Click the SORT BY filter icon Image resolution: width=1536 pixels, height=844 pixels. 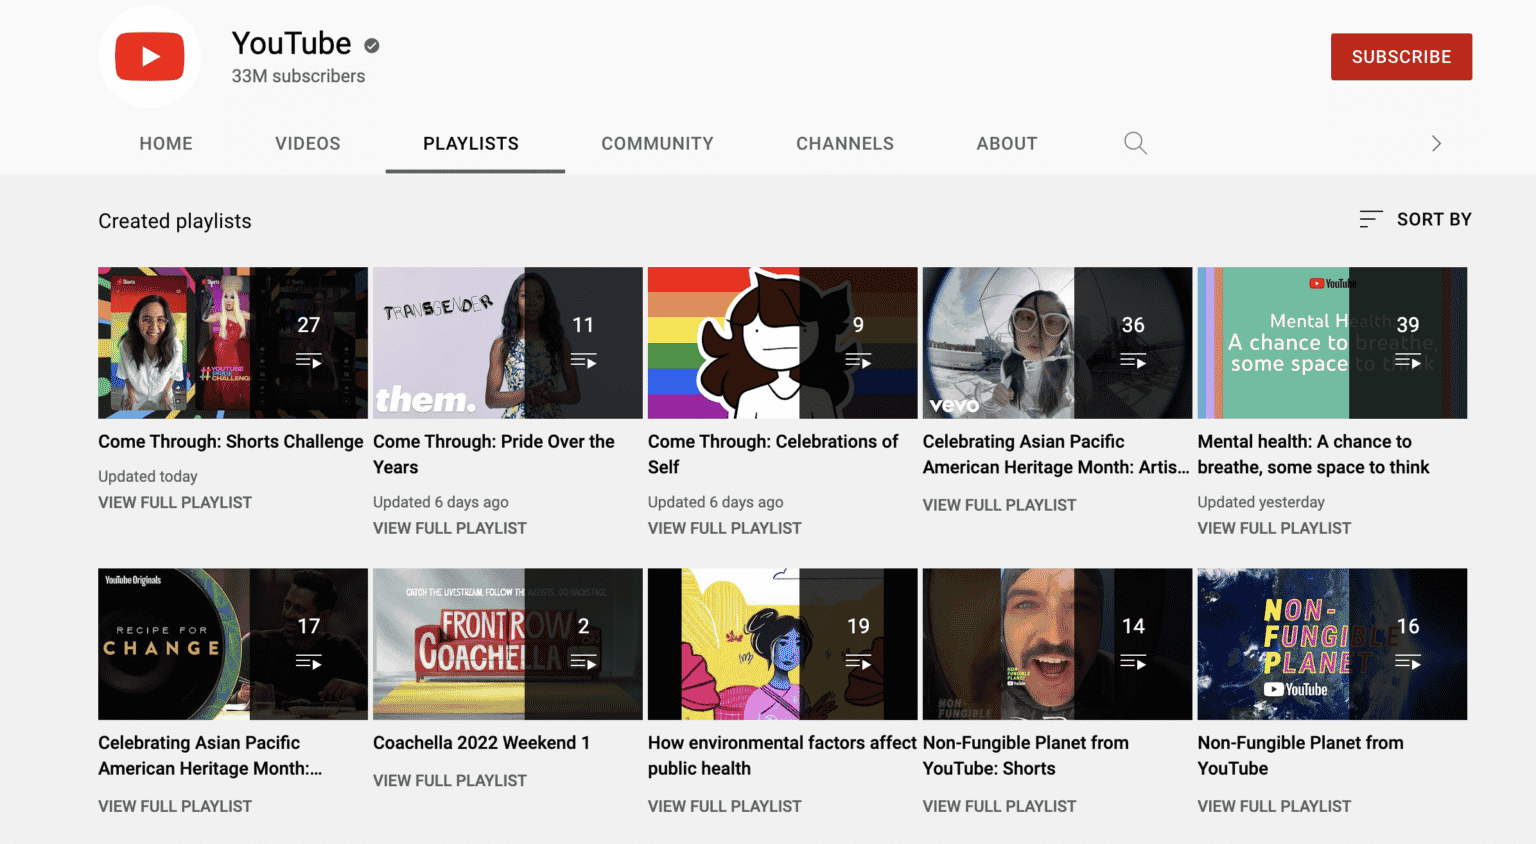pyautogui.click(x=1371, y=219)
